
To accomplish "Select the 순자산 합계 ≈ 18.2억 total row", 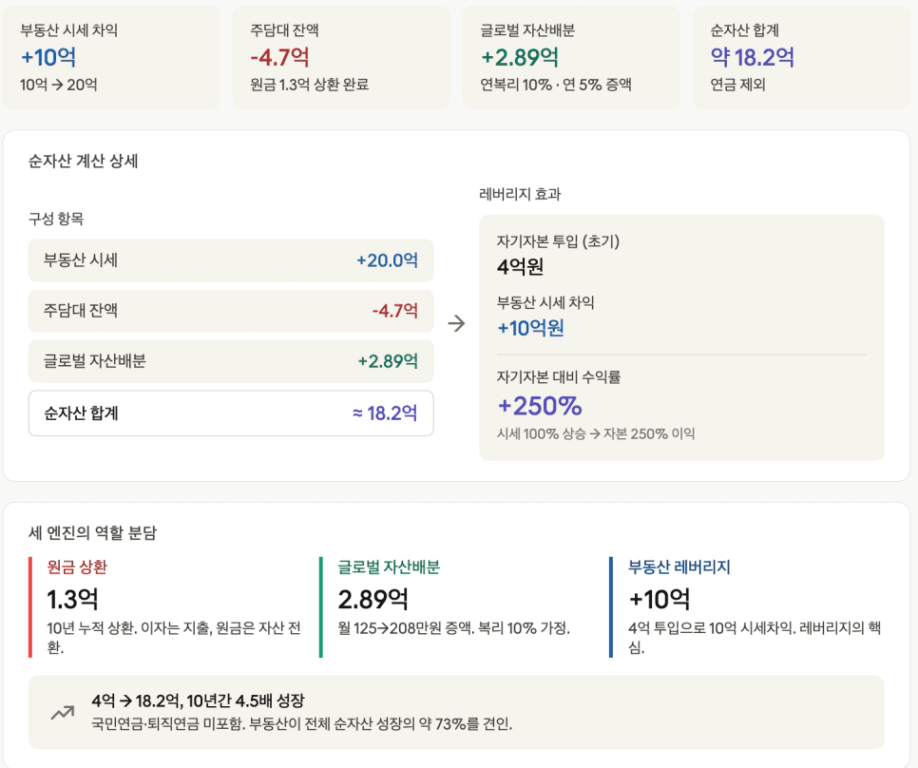I will (x=231, y=413).
